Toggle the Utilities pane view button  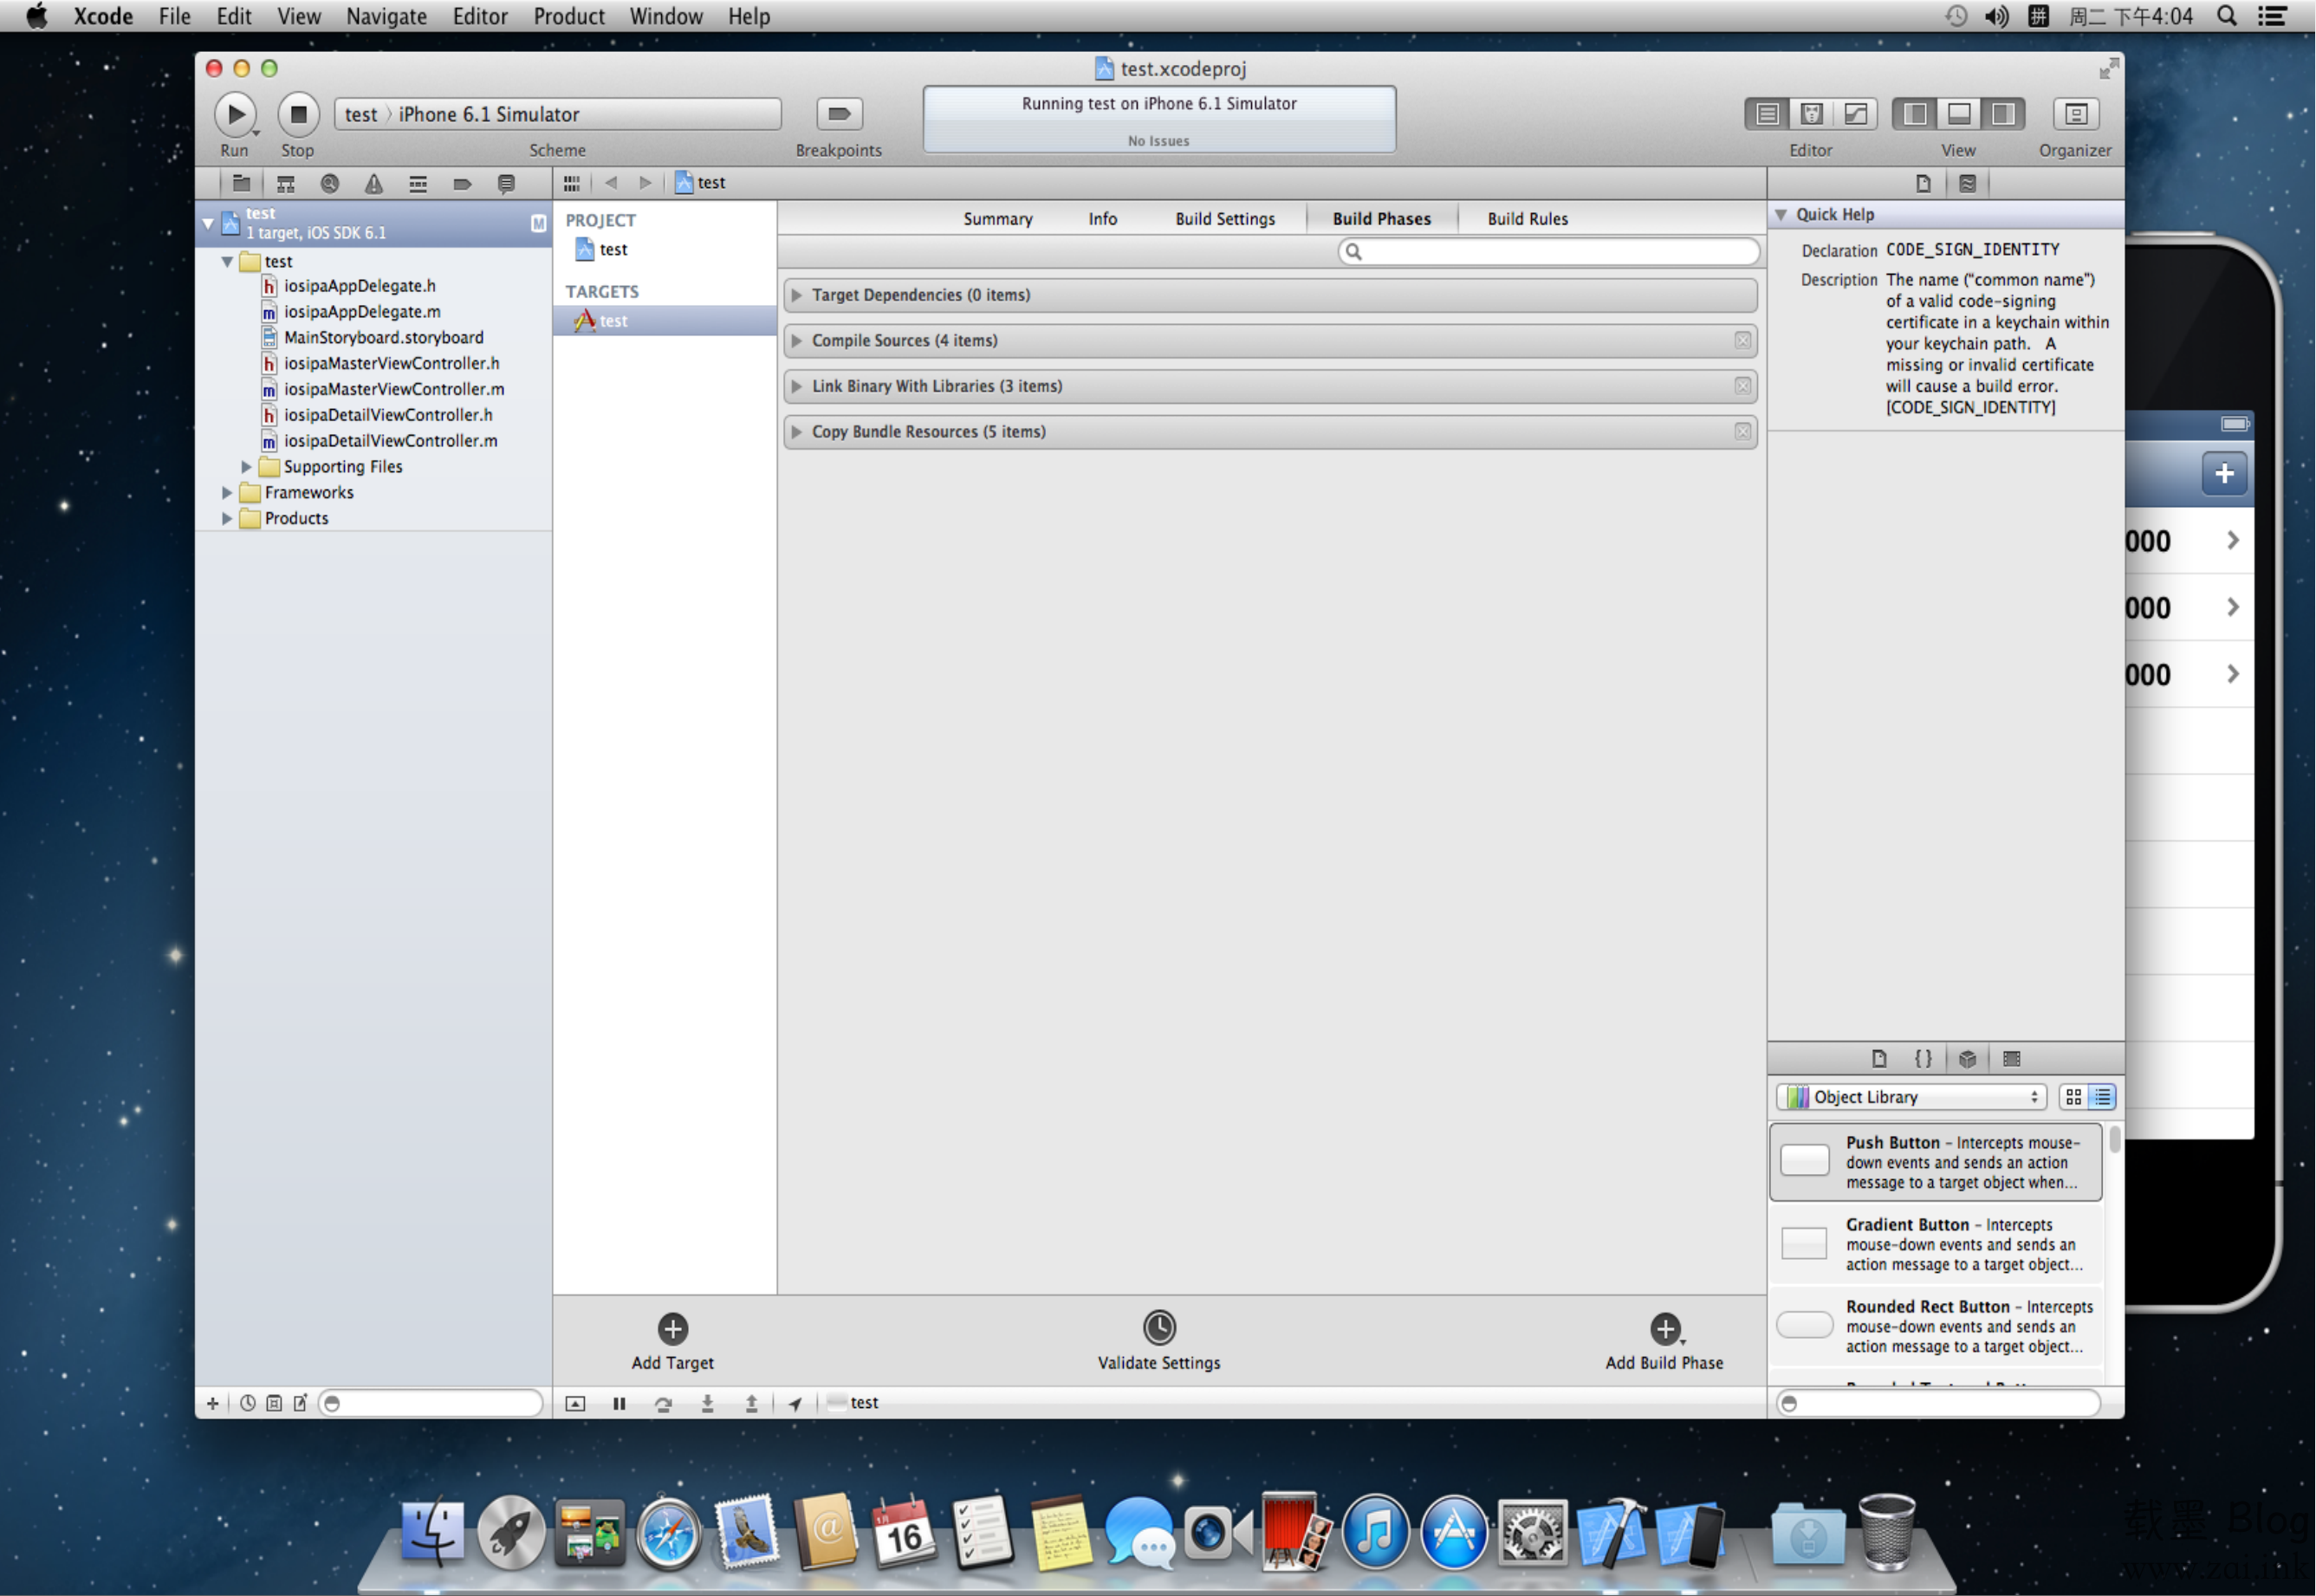tap(2002, 114)
